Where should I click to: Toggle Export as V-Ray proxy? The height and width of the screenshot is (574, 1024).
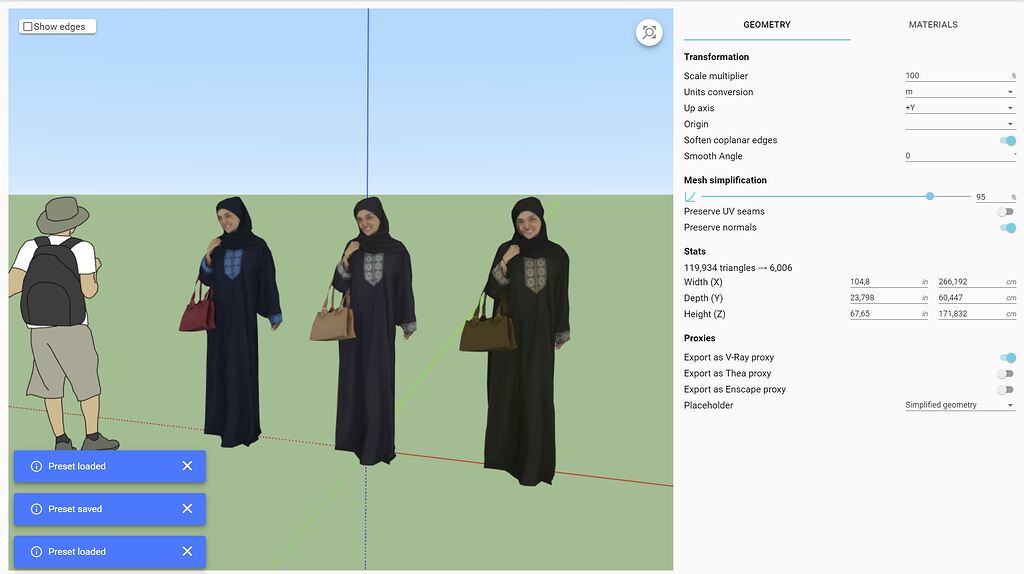1006,358
